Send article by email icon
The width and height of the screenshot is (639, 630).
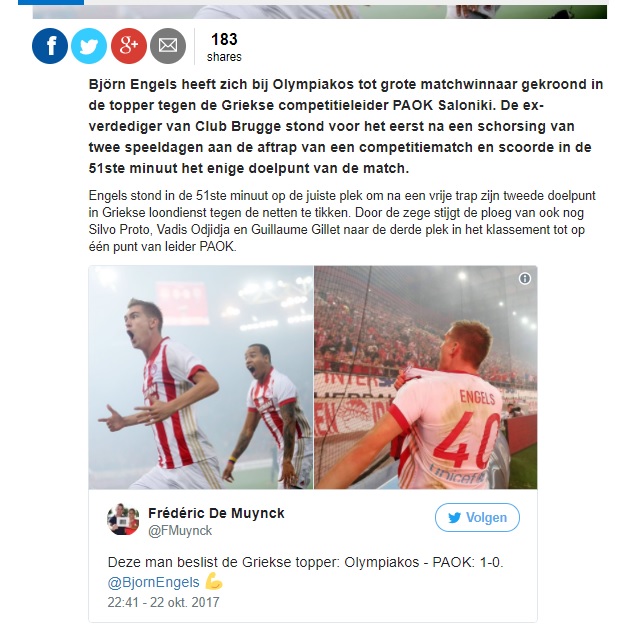[x=168, y=46]
